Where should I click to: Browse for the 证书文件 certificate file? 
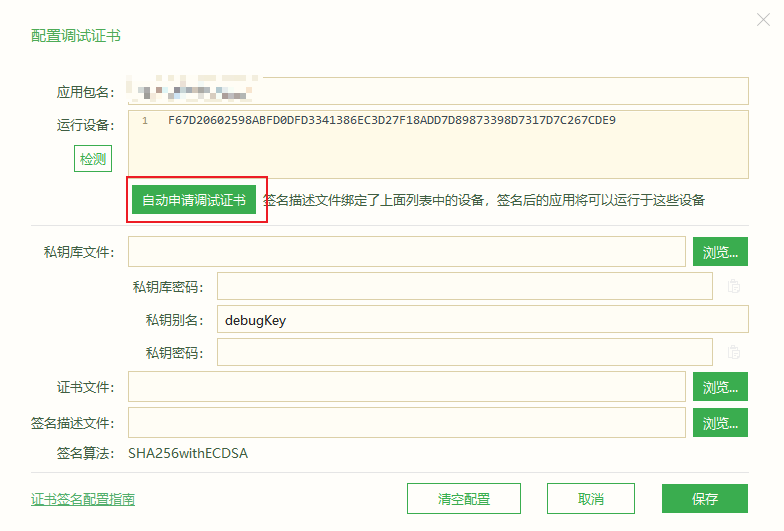pyautogui.click(x=720, y=386)
